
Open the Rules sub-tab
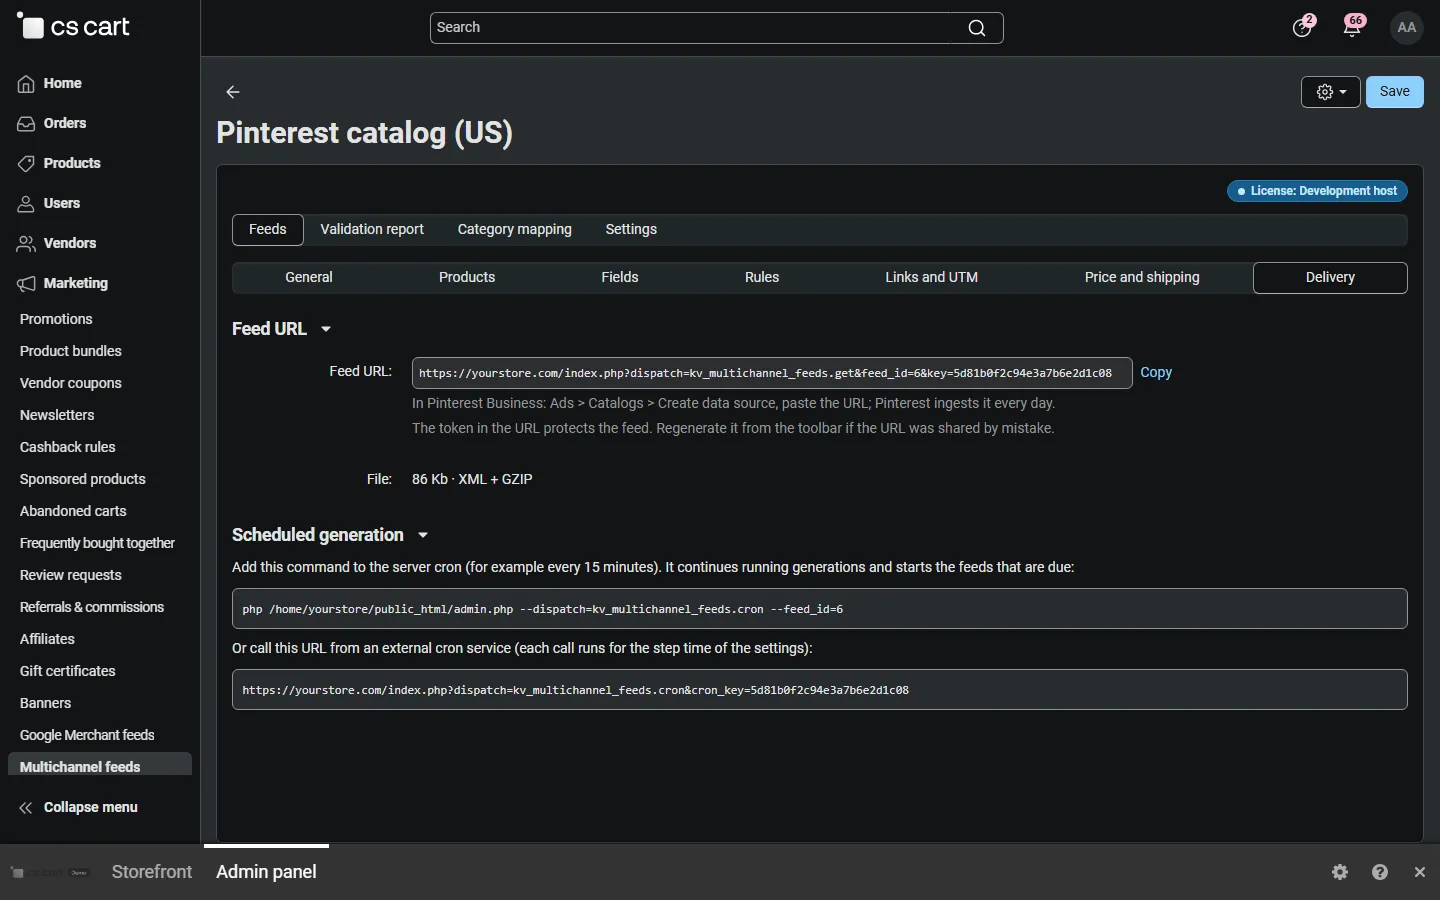pyautogui.click(x=762, y=277)
